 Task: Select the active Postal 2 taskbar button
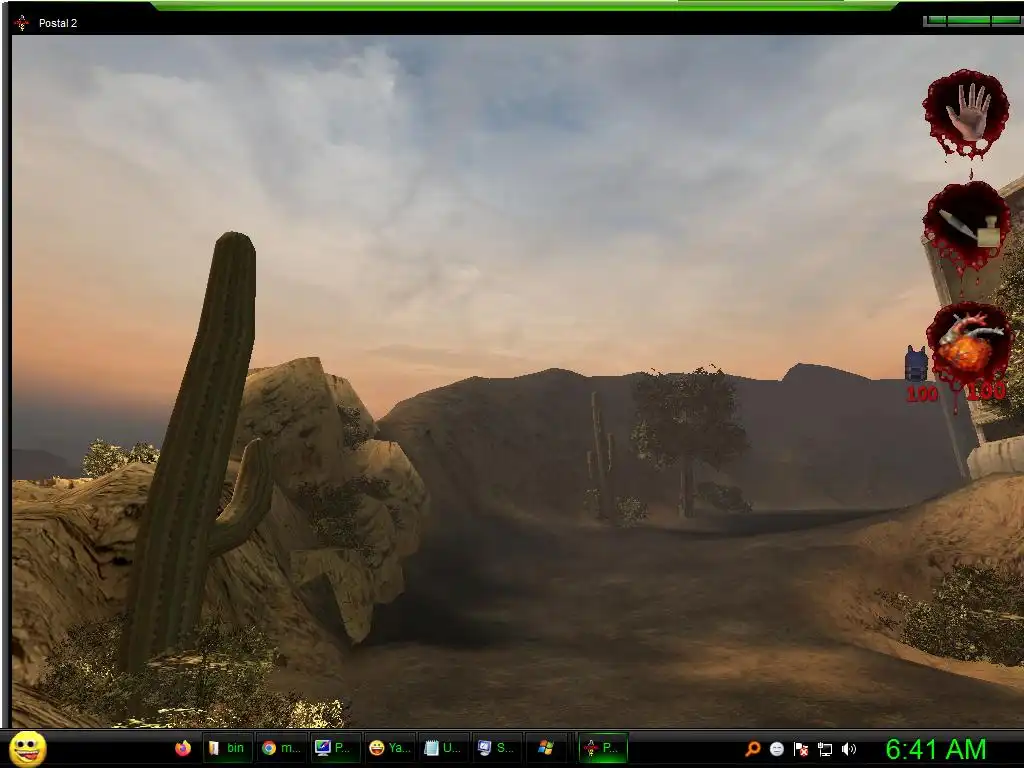(602, 748)
